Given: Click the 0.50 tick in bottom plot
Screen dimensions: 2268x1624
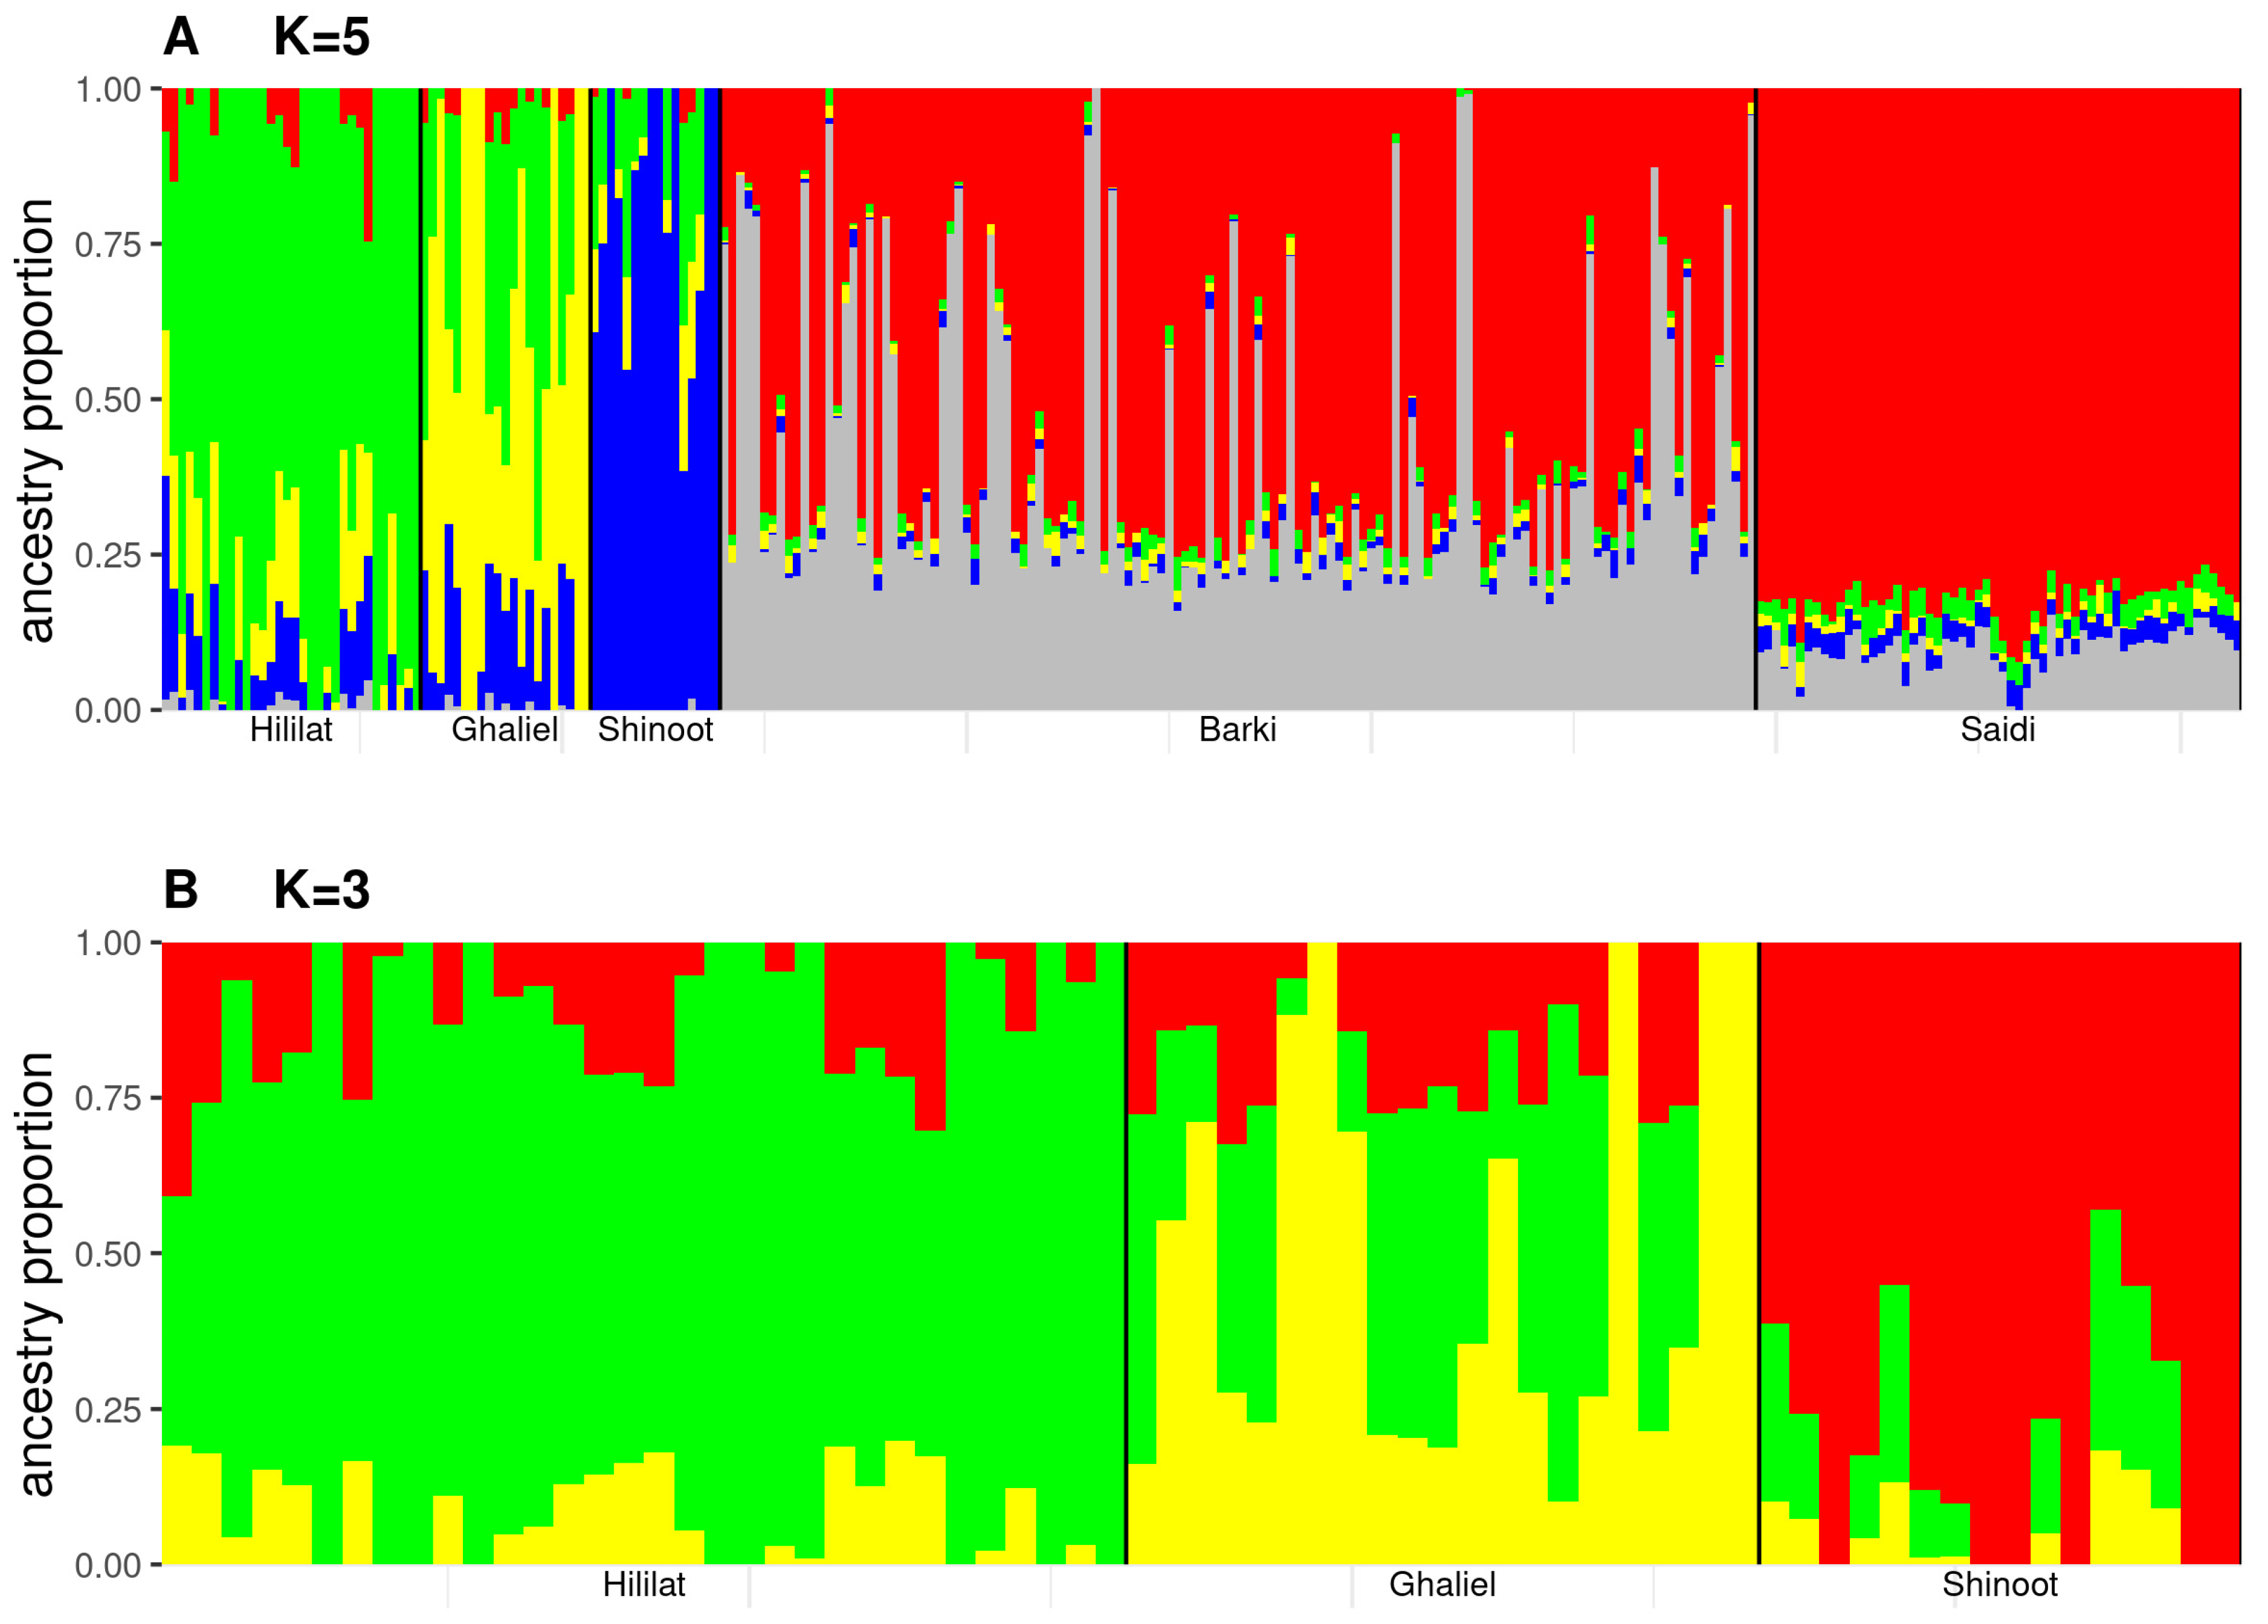Looking at the screenshot, I should [108, 1254].
